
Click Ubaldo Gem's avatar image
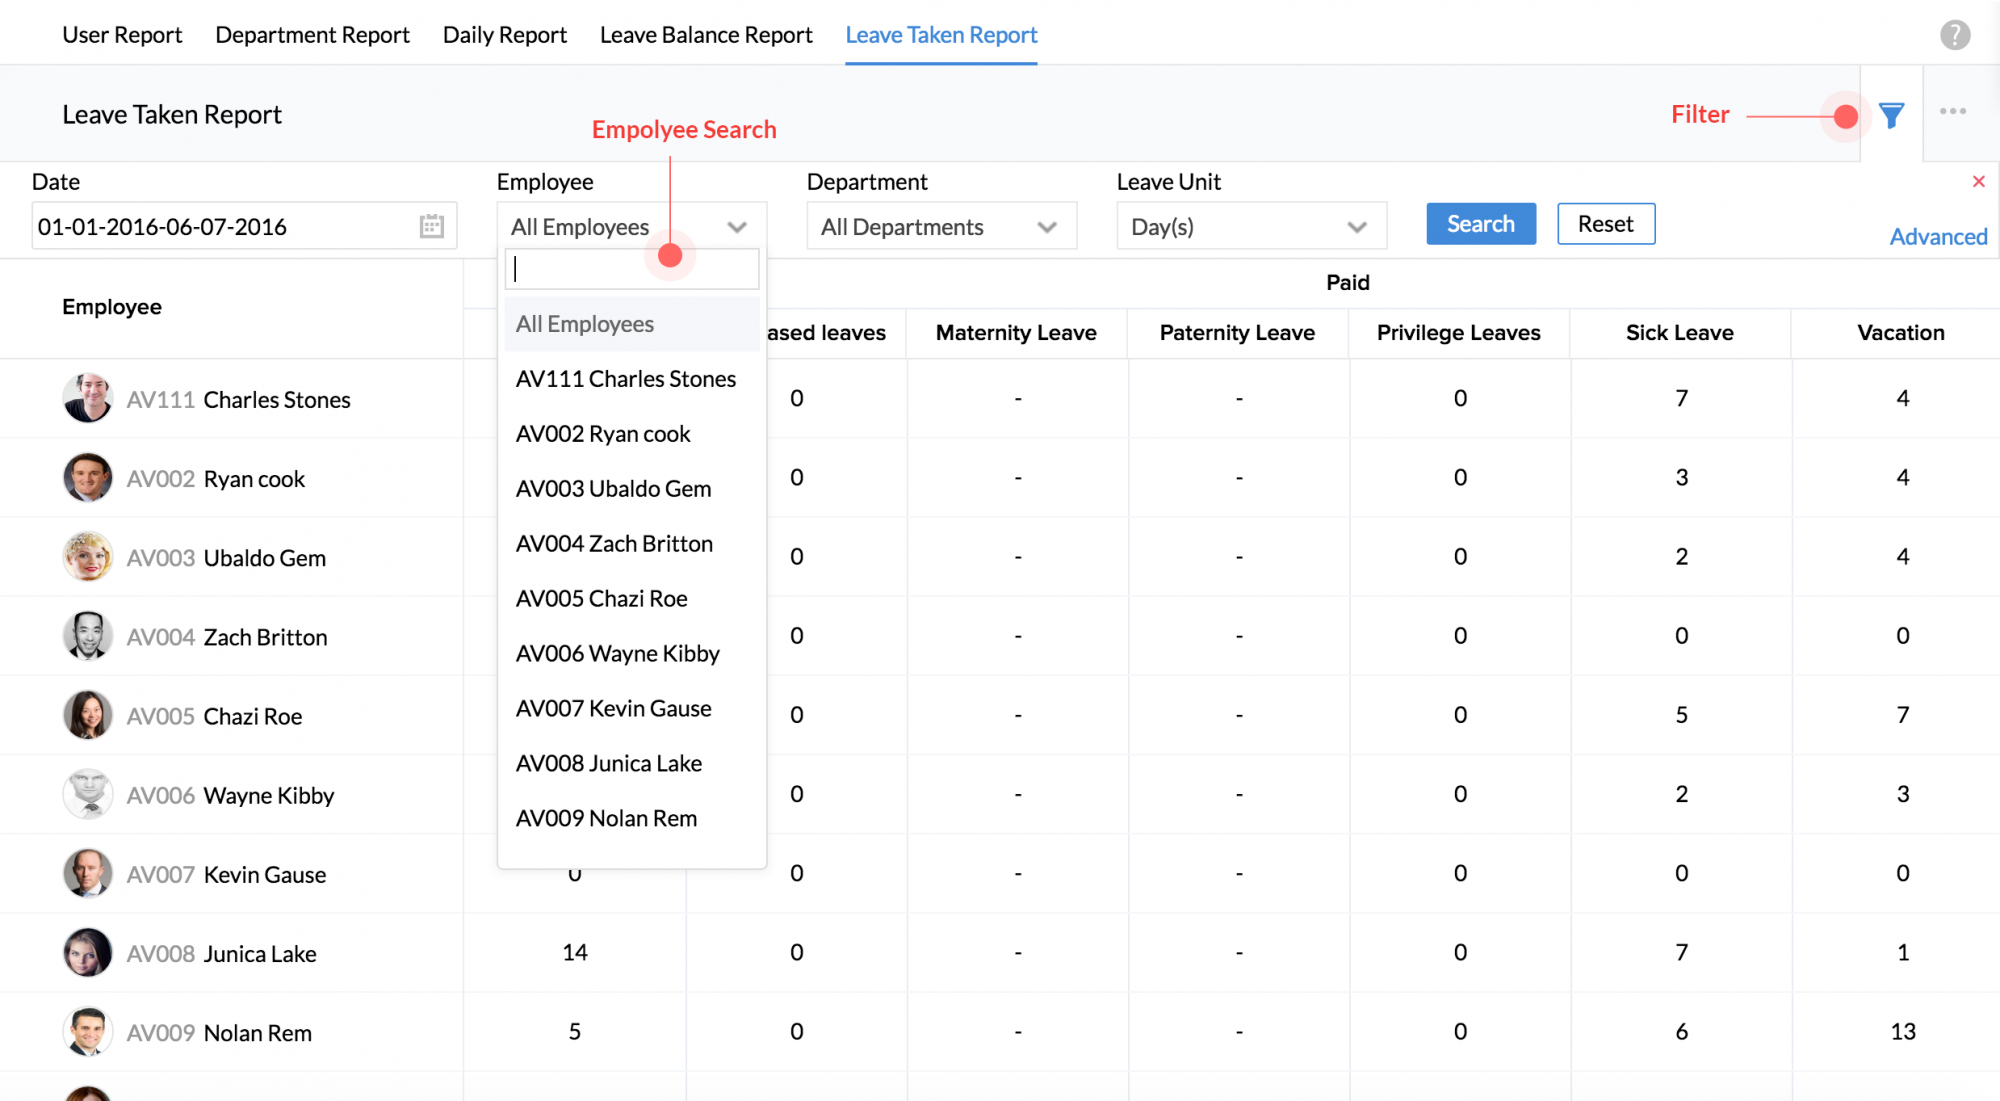point(88,557)
